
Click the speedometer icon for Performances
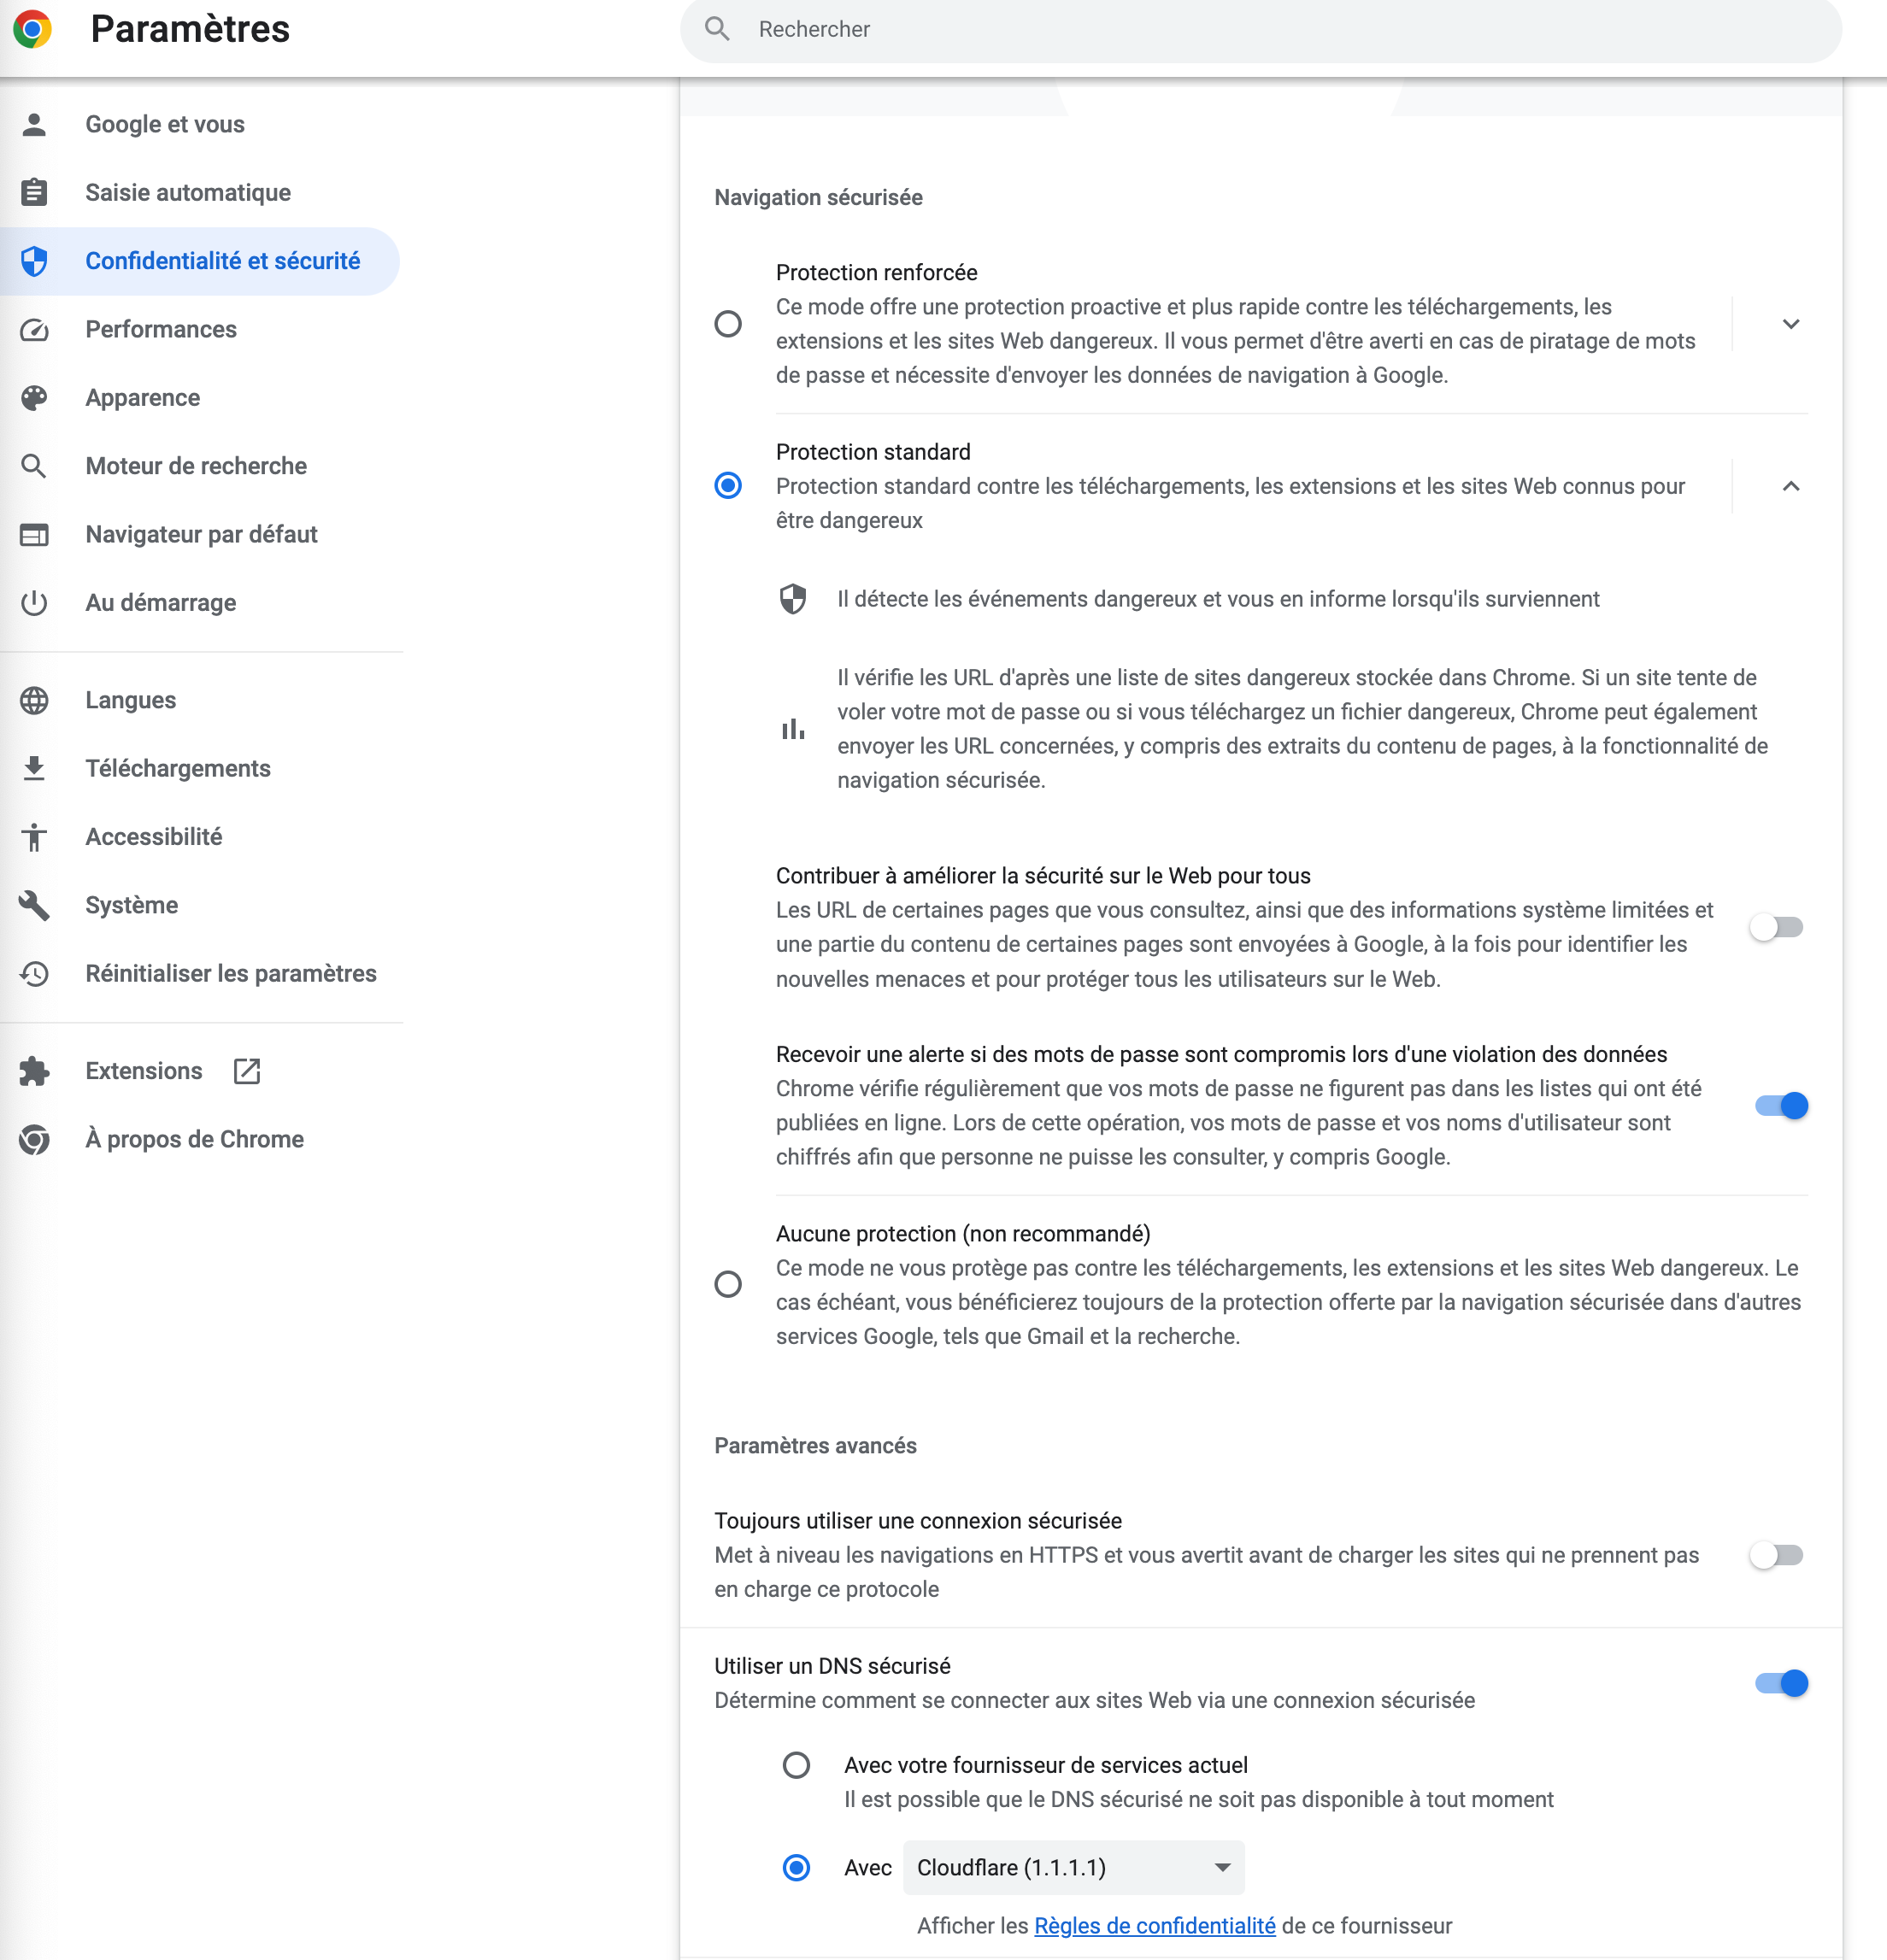(34, 329)
